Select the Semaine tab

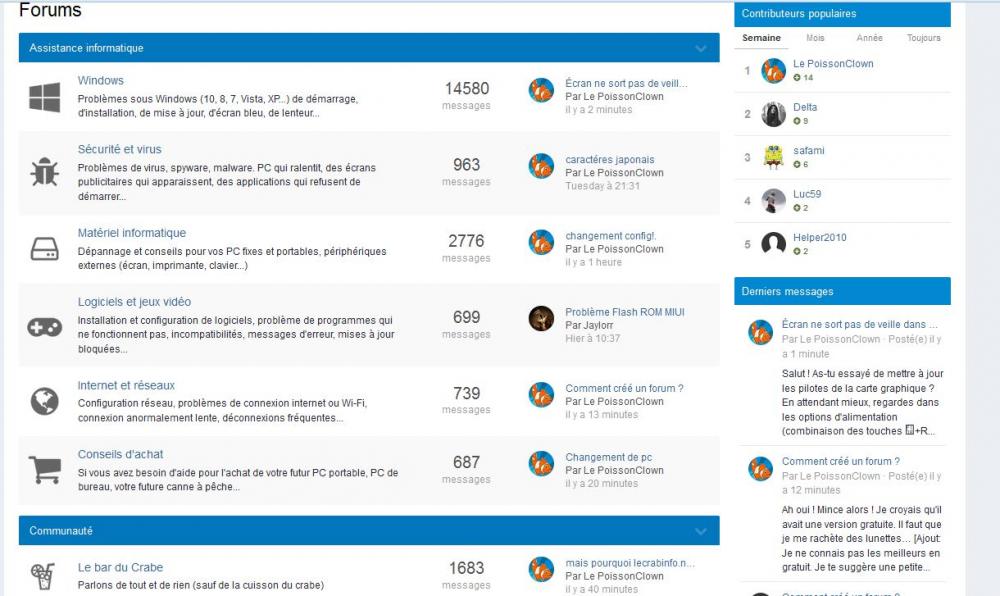click(761, 38)
